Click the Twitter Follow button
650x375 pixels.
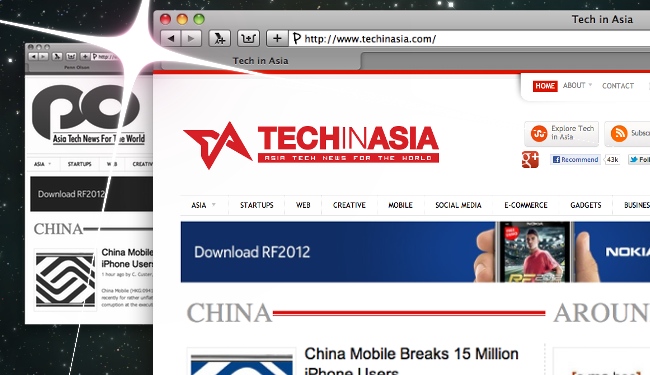(x=639, y=160)
